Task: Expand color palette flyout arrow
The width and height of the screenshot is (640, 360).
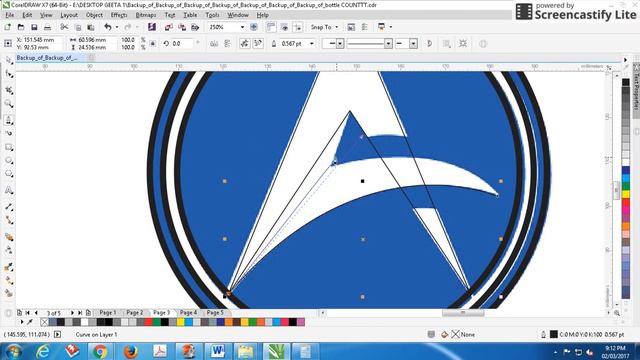Action: pyautogui.click(x=22, y=322)
